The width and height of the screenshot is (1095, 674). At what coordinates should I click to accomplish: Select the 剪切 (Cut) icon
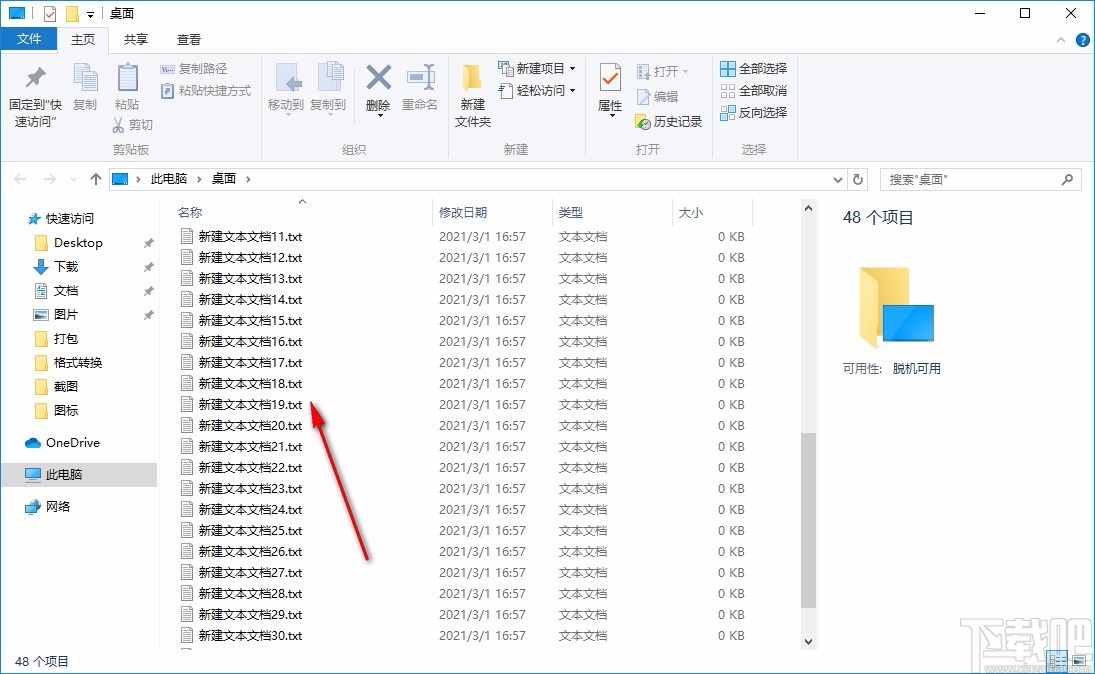(120, 126)
